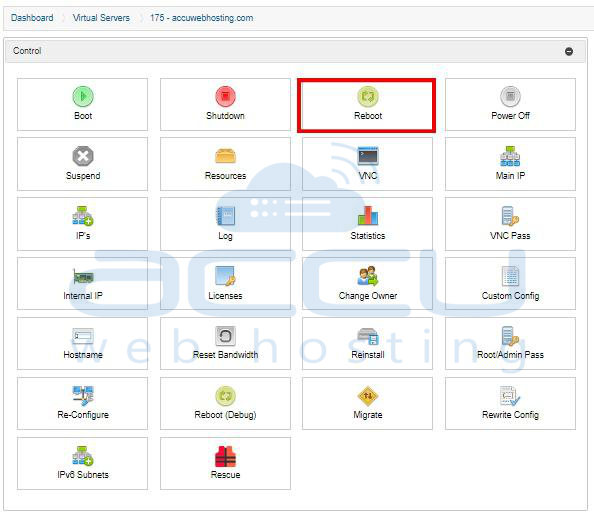The height and width of the screenshot is (515, 594).
Task: Click the Control panel header bar
Action: 295,51
